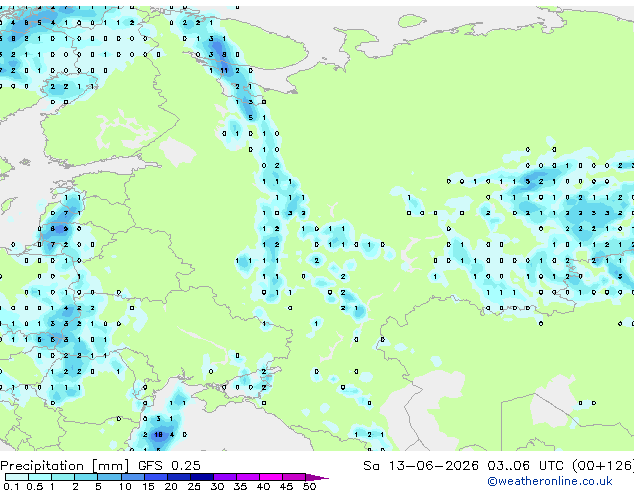Click the 20 mm legend color swatch

[178, 477]
